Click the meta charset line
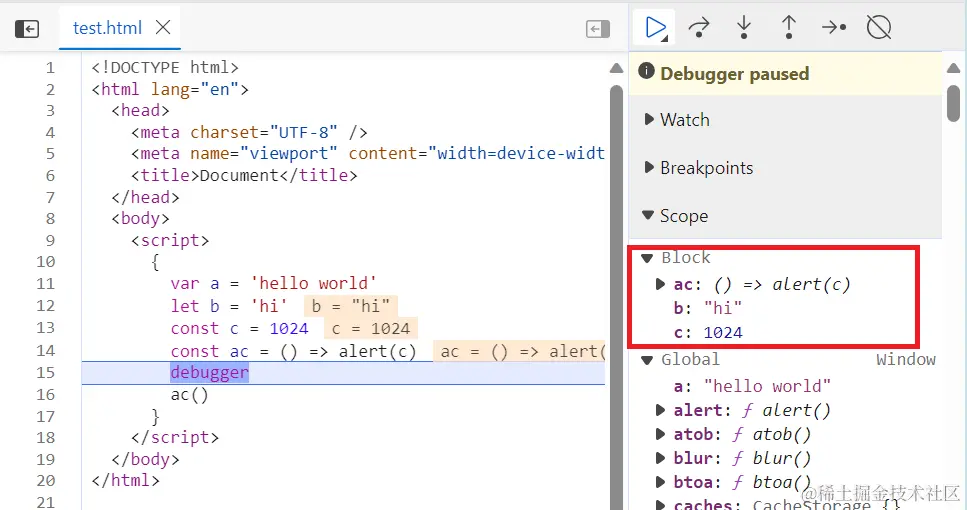967x510 pixels. [249, 133]
